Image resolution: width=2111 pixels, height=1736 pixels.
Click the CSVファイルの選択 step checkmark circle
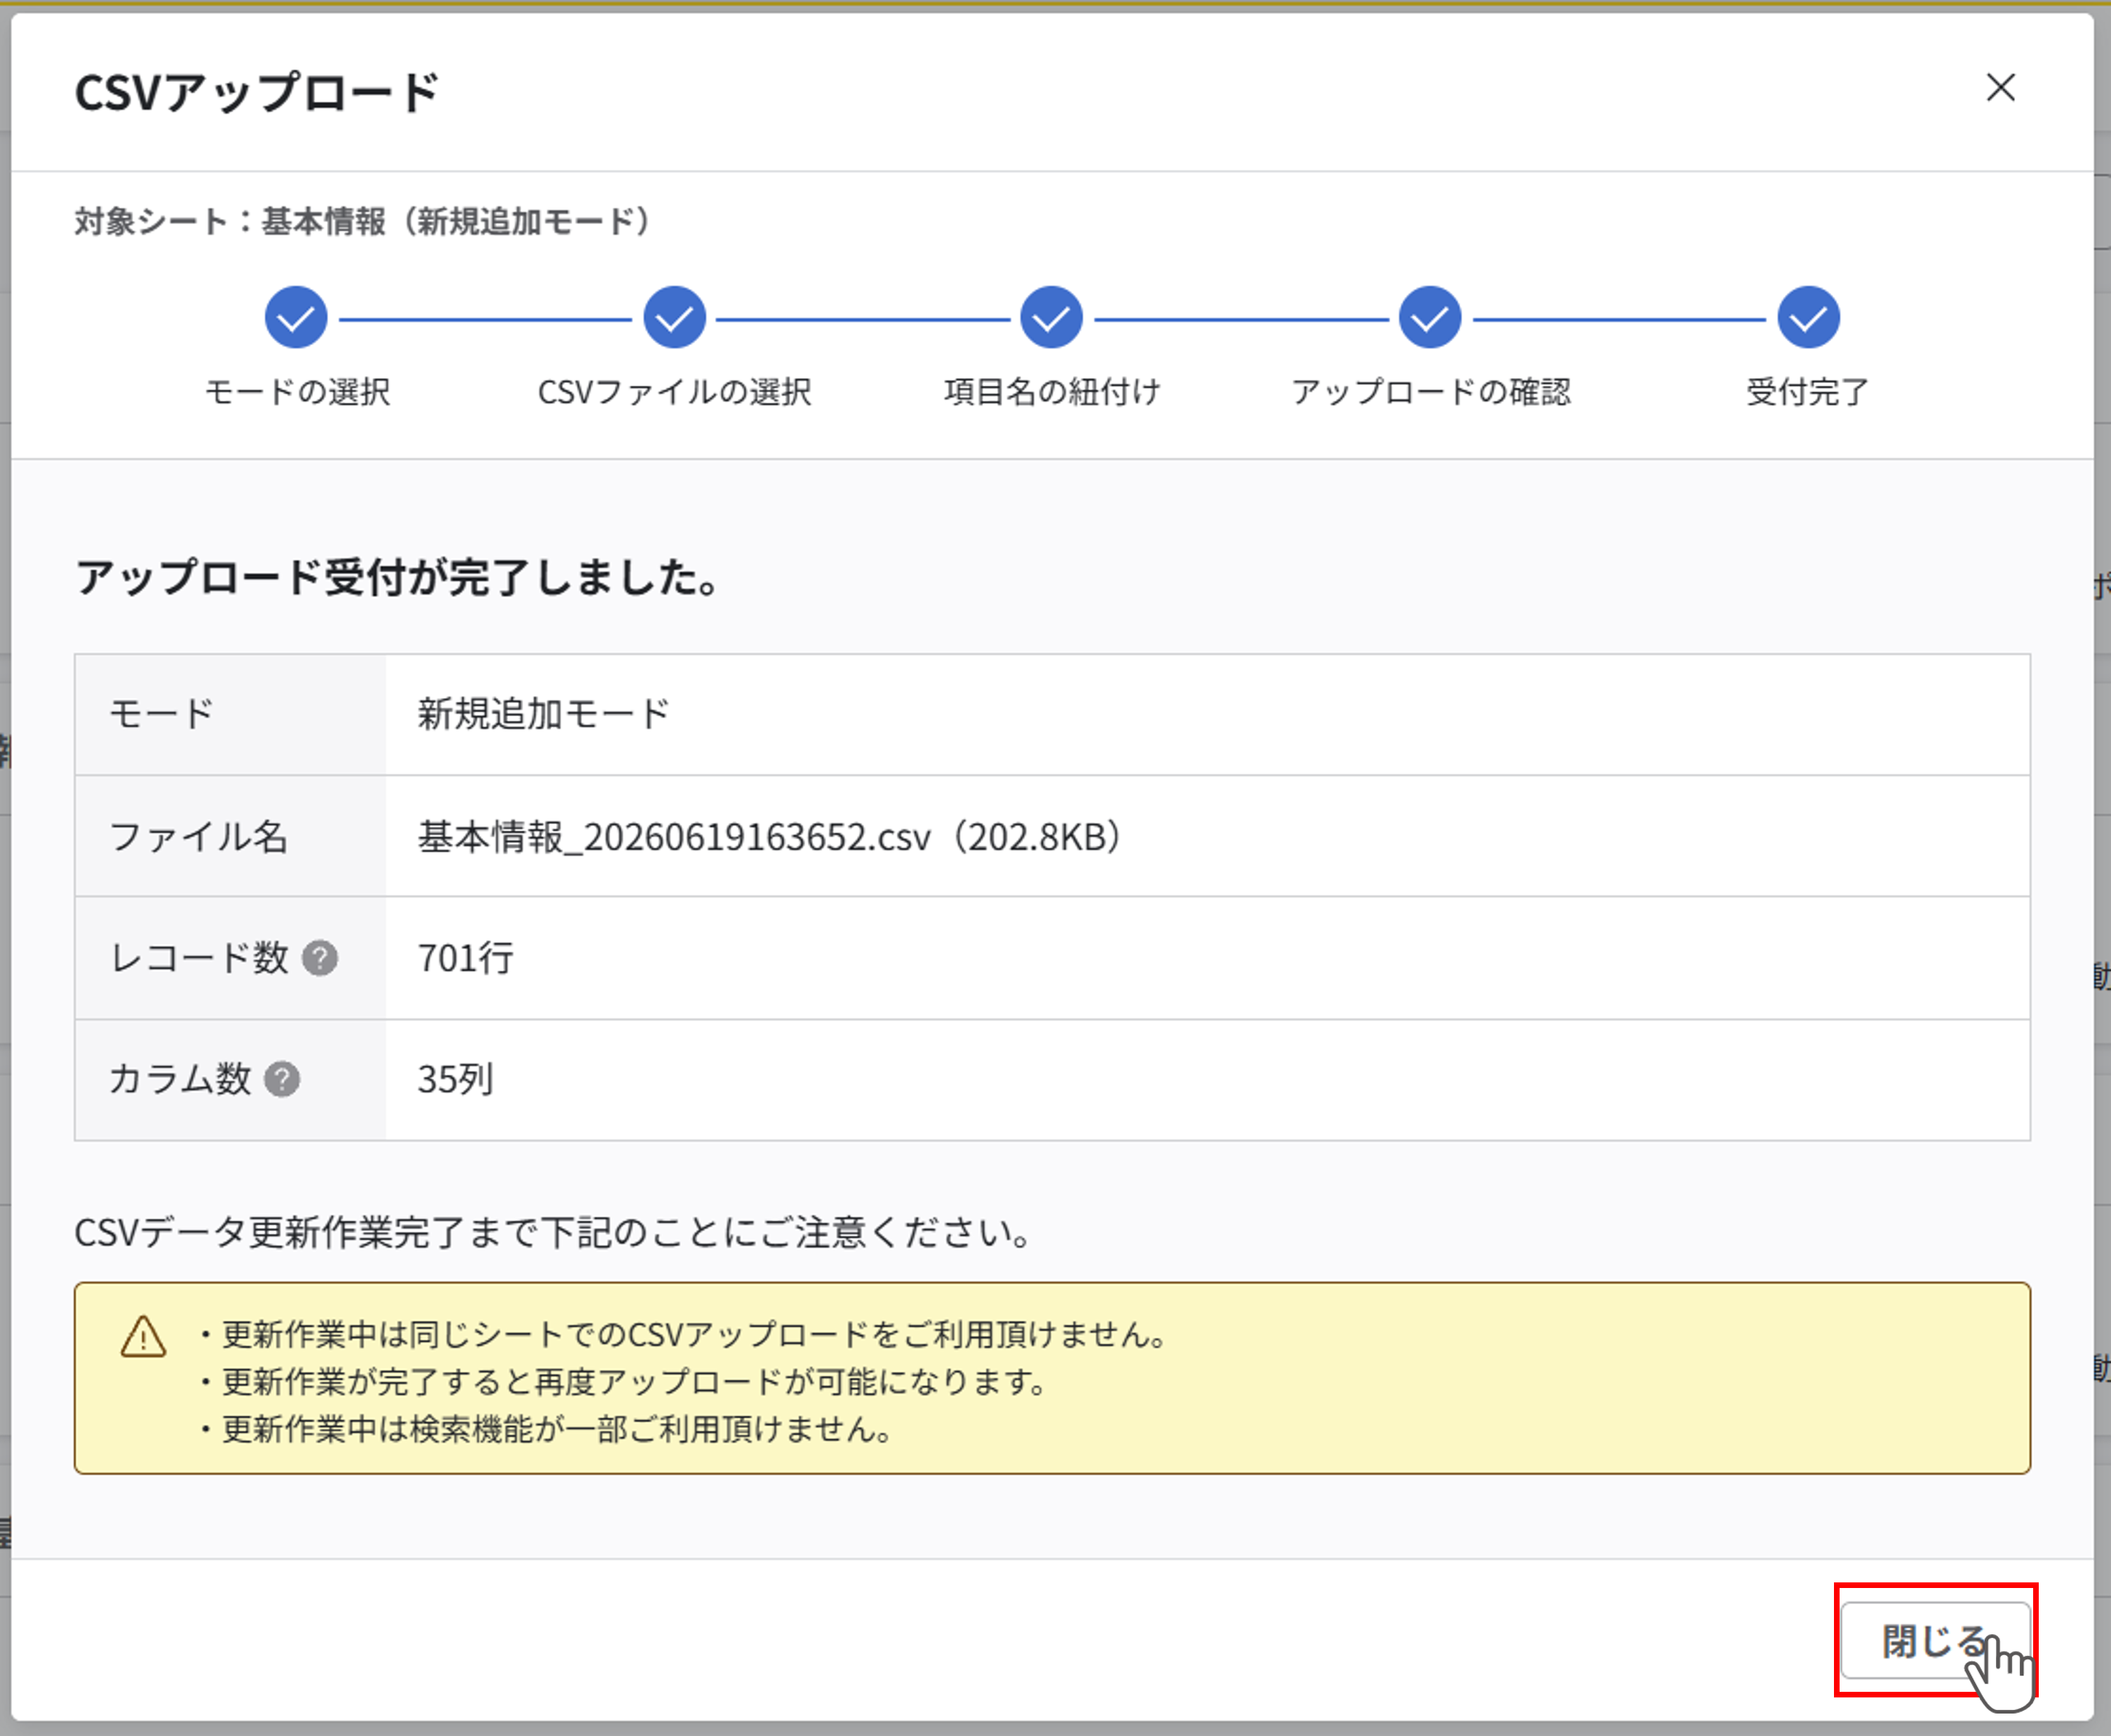675,318
